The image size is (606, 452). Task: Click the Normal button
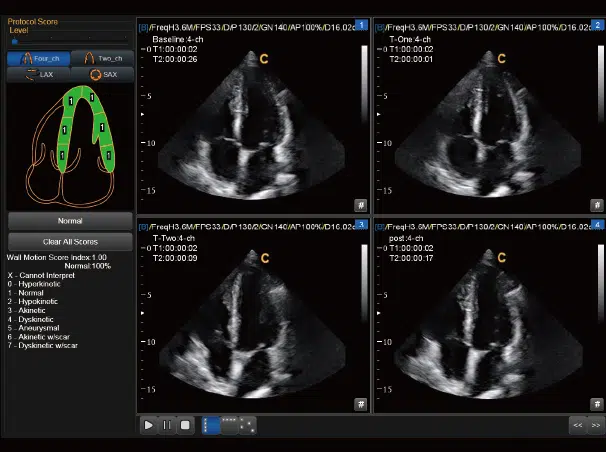pos(70,220)
